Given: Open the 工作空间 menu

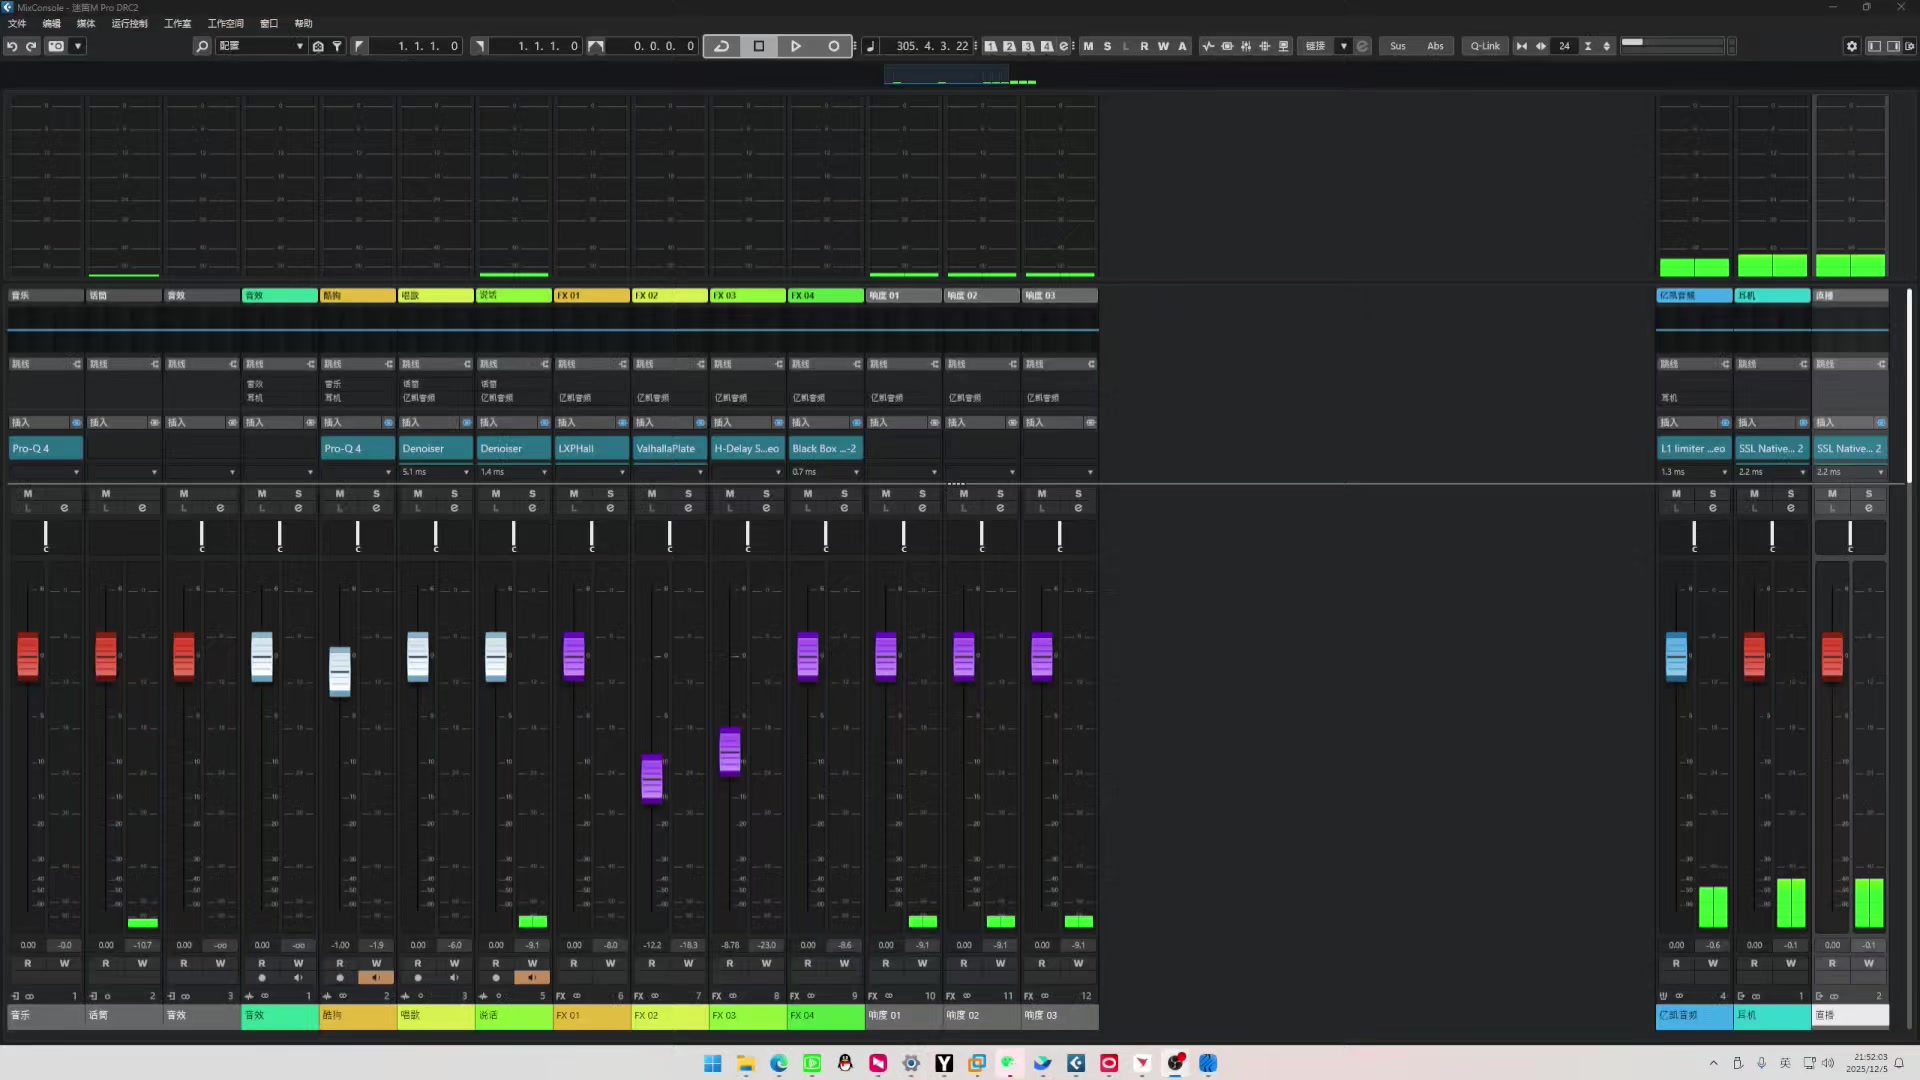Looking at the screenshot, I should pyautogui.click(x=225, y=23).
